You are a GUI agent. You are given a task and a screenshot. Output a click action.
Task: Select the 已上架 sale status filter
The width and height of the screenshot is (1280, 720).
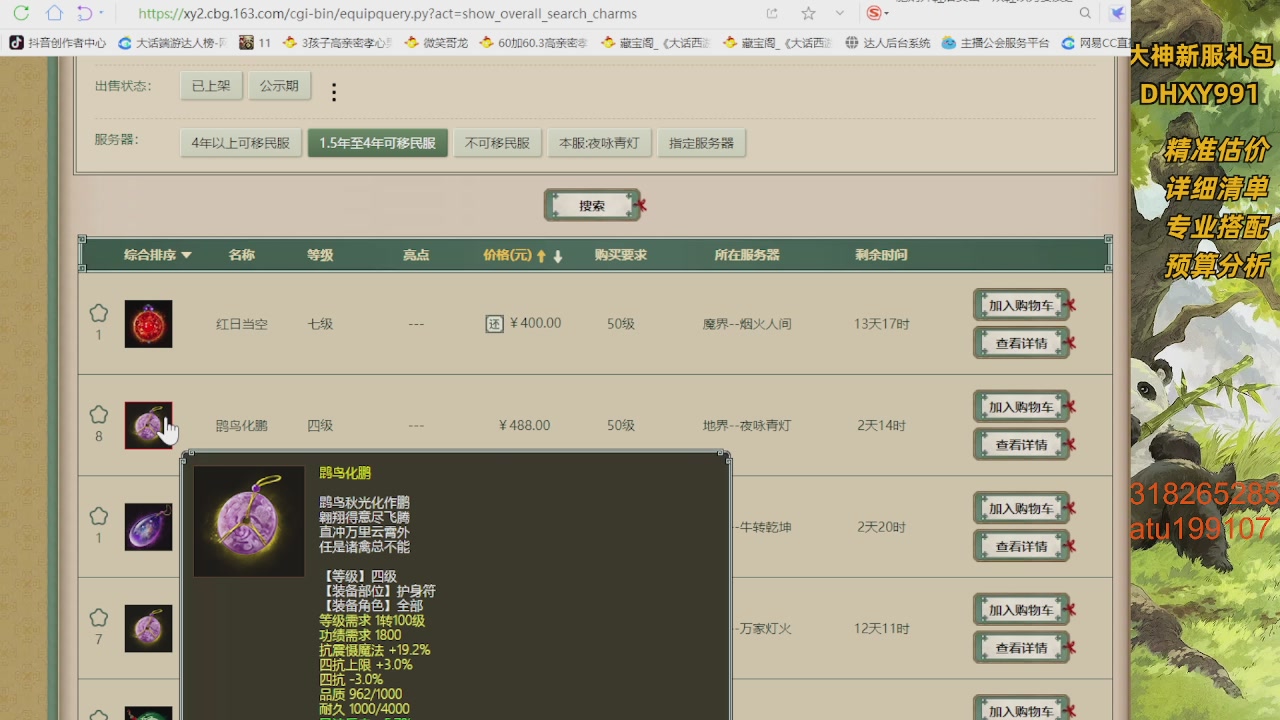click(211, 86)
